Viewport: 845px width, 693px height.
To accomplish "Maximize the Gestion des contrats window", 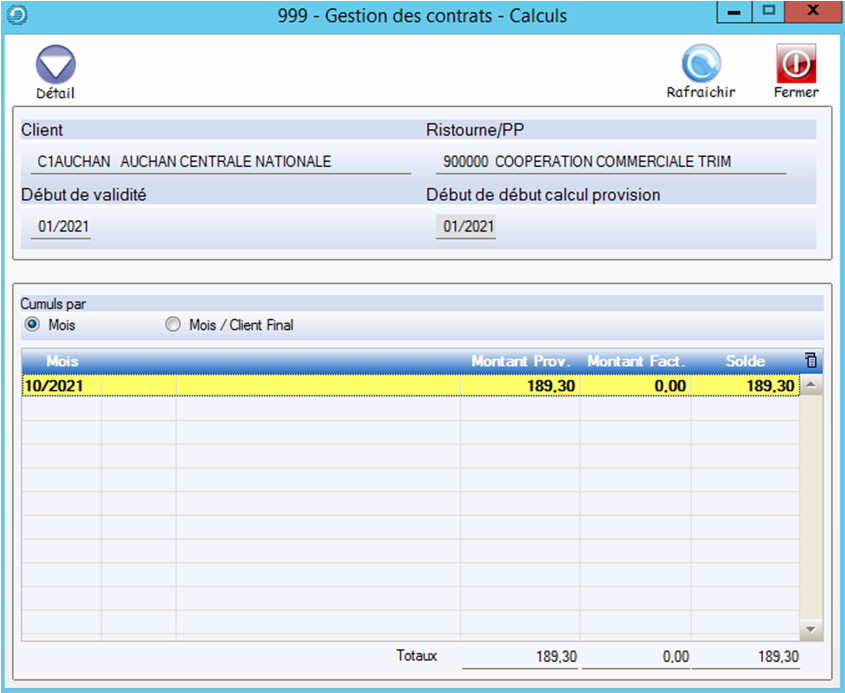I will point(768,12).
